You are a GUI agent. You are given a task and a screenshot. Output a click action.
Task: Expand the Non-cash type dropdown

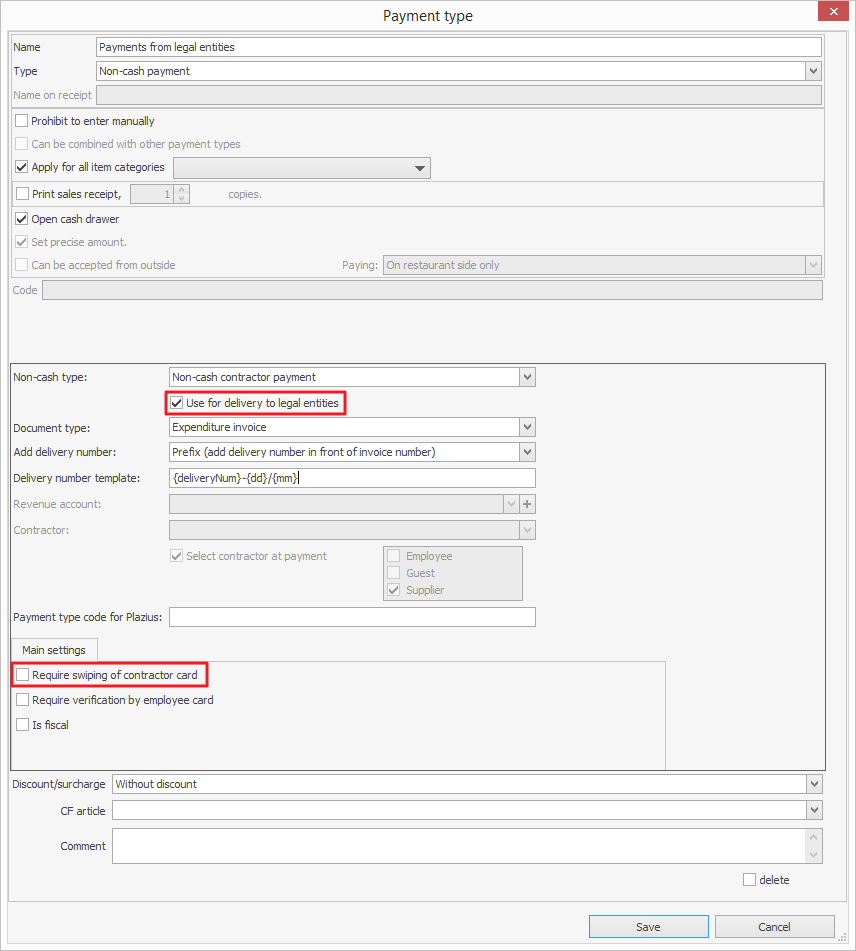527,377
